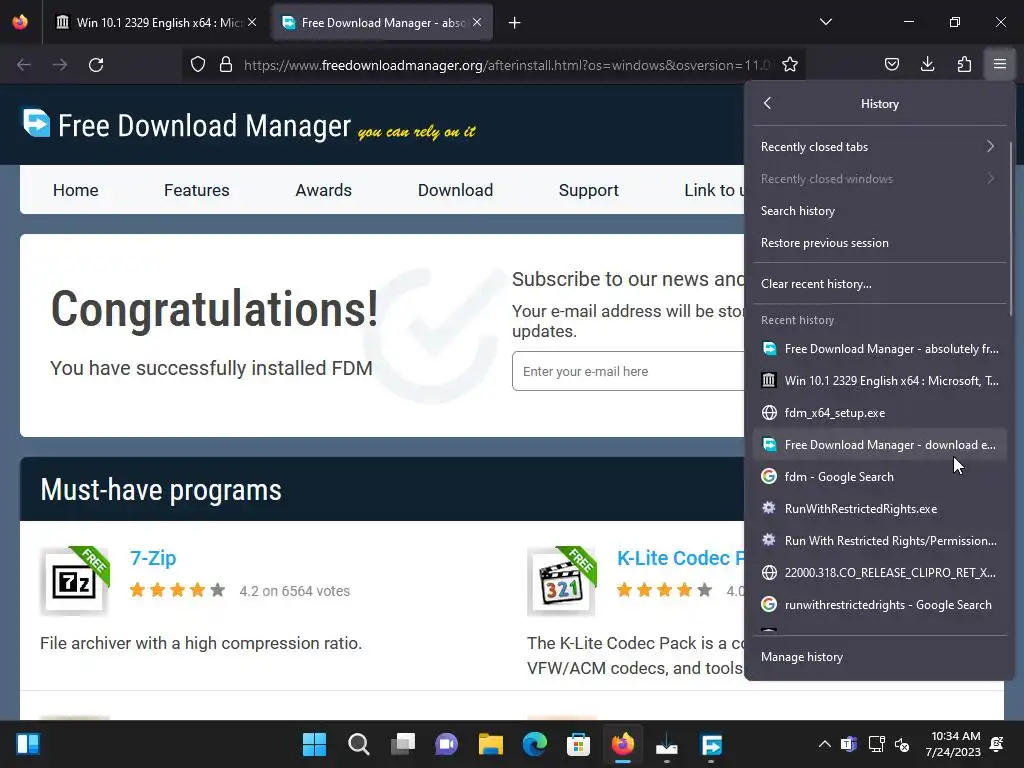Select the Free Download Manager tab
The width and height of the screenshot is (1024, 768).
pos(382,23)
